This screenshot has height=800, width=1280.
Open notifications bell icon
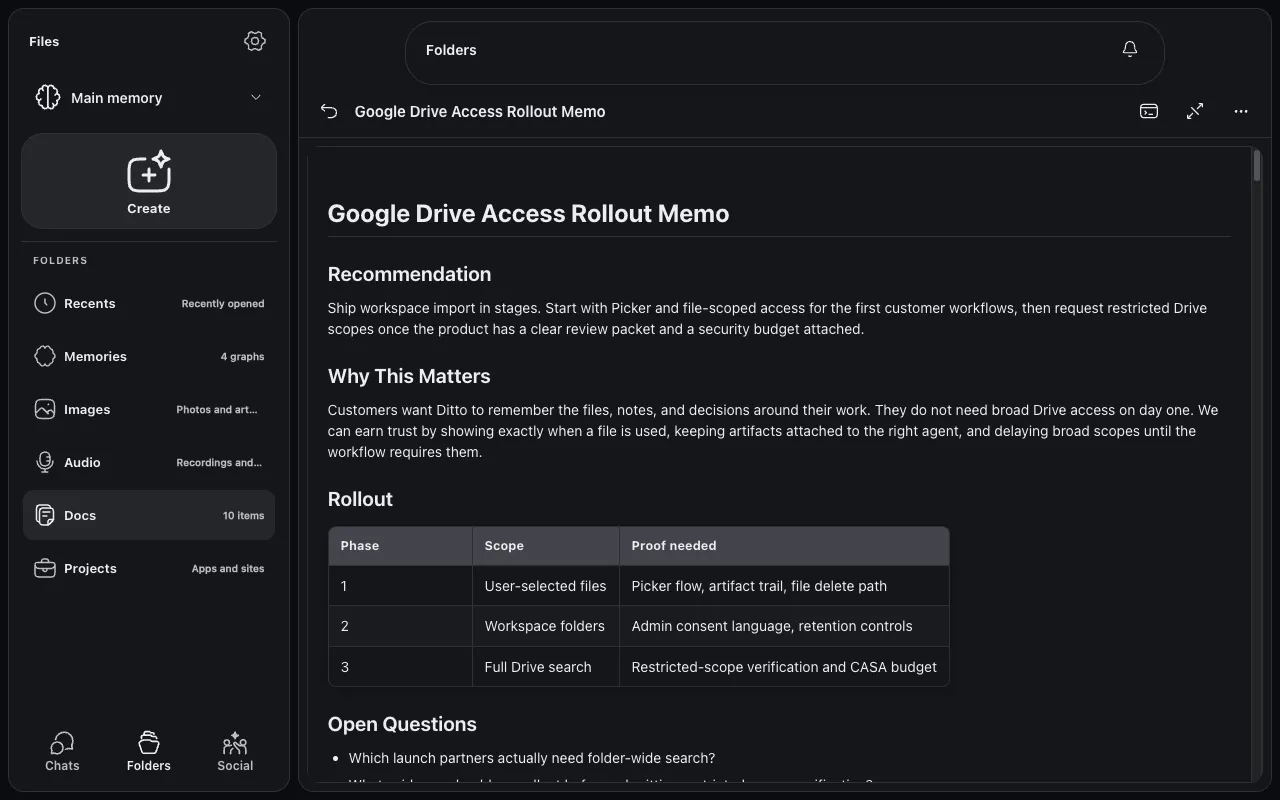point(1130,49)
